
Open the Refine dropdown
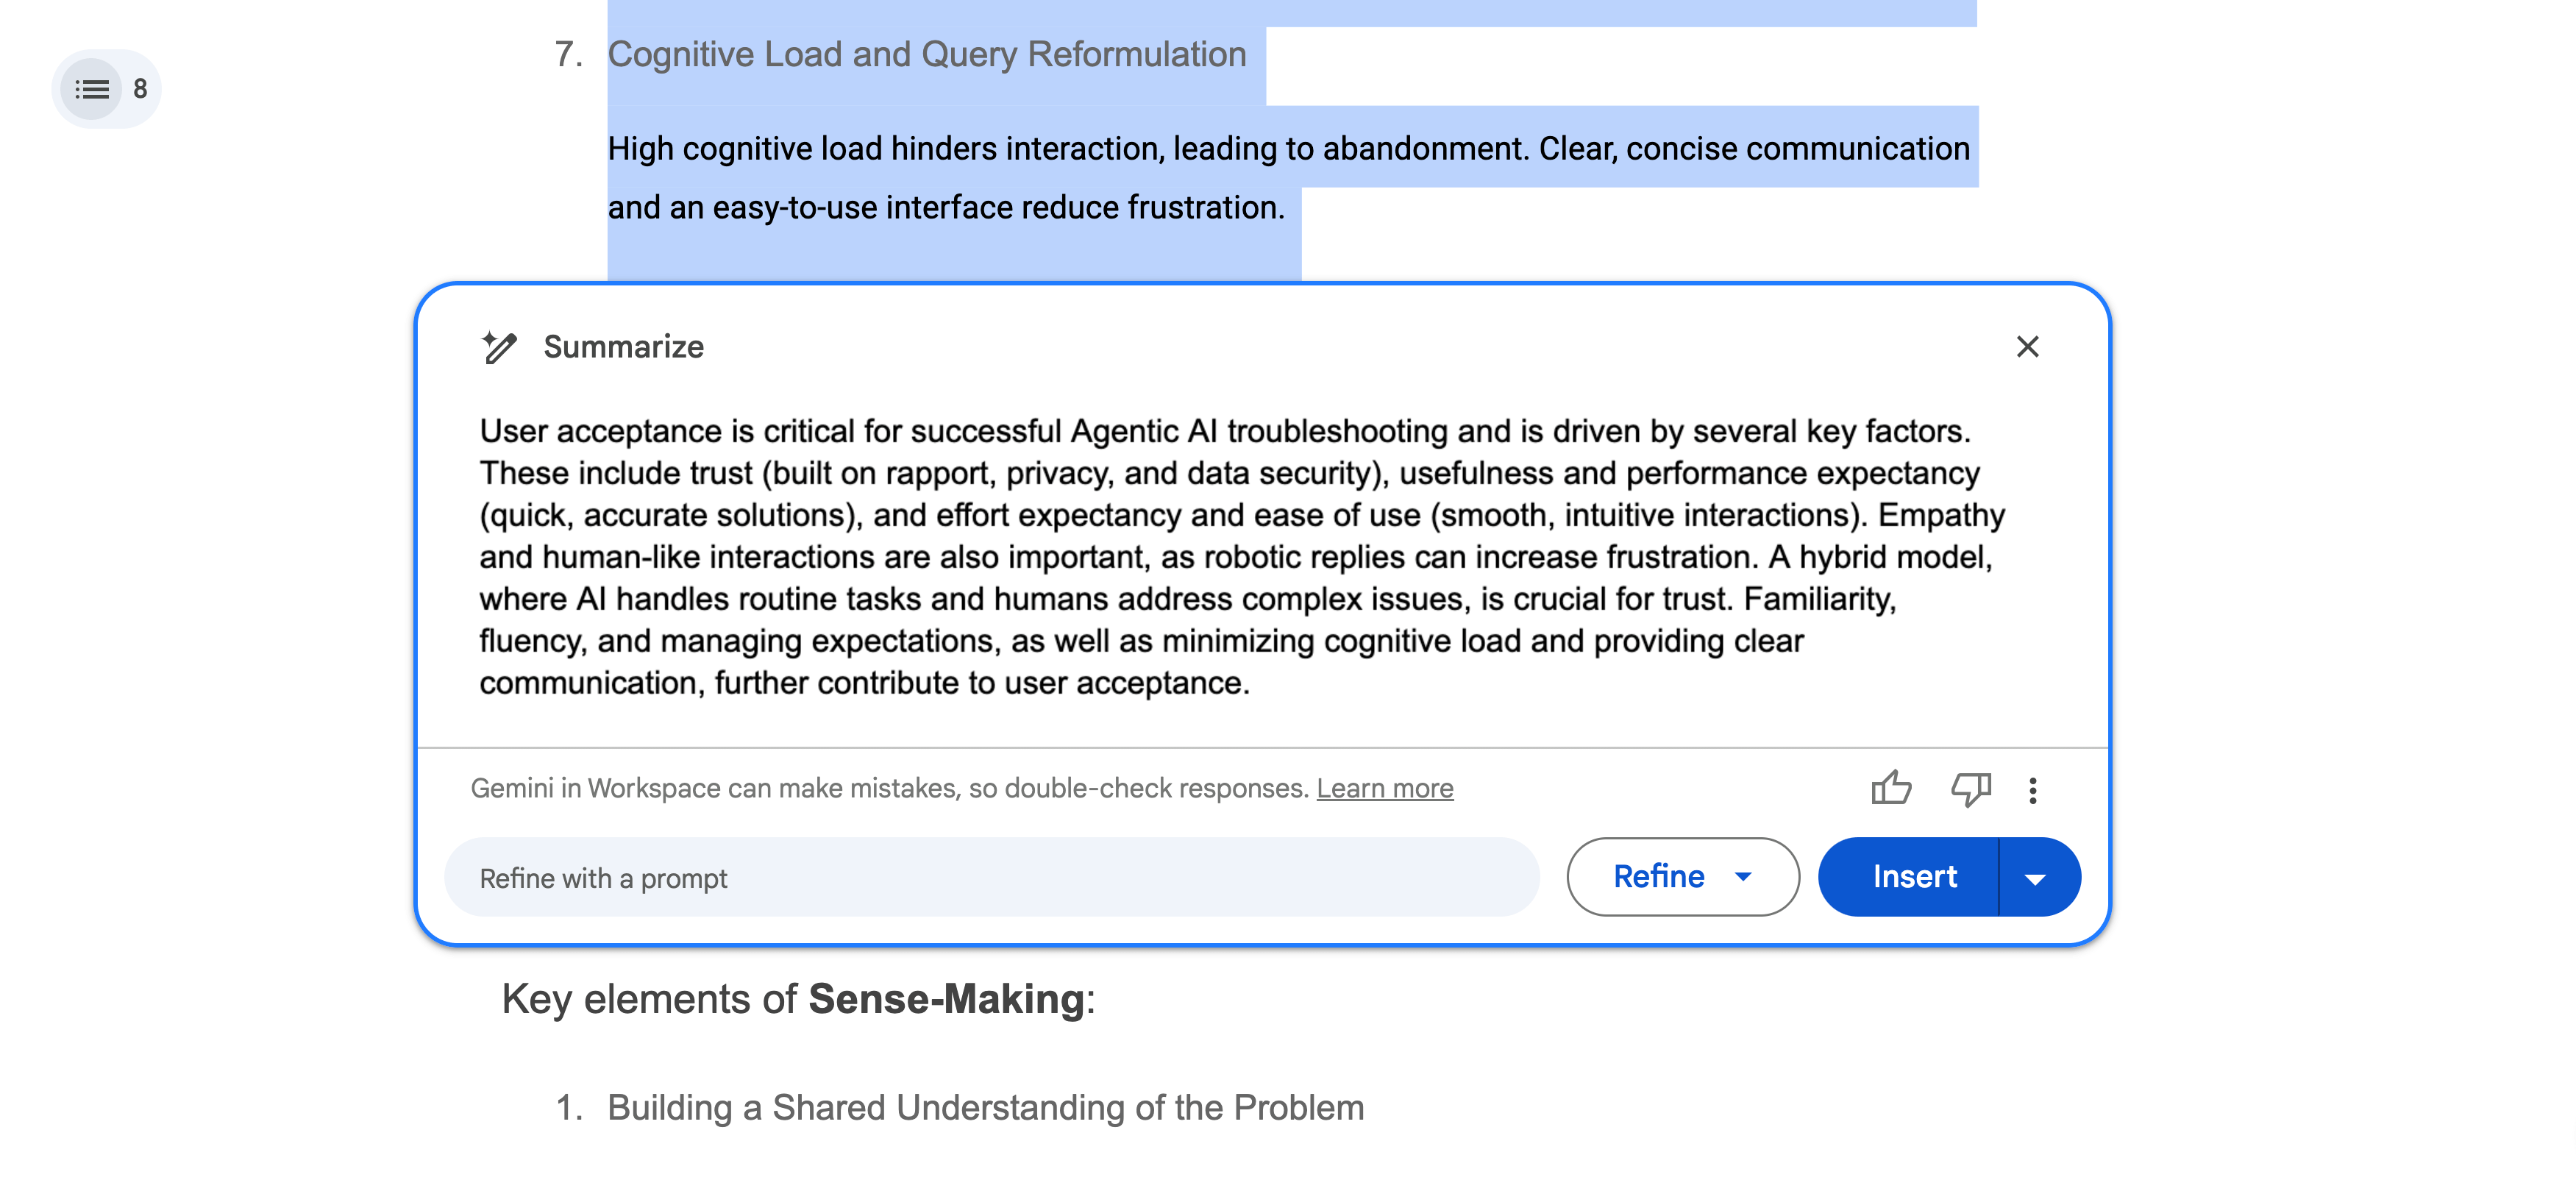[x=1682, y=876]
